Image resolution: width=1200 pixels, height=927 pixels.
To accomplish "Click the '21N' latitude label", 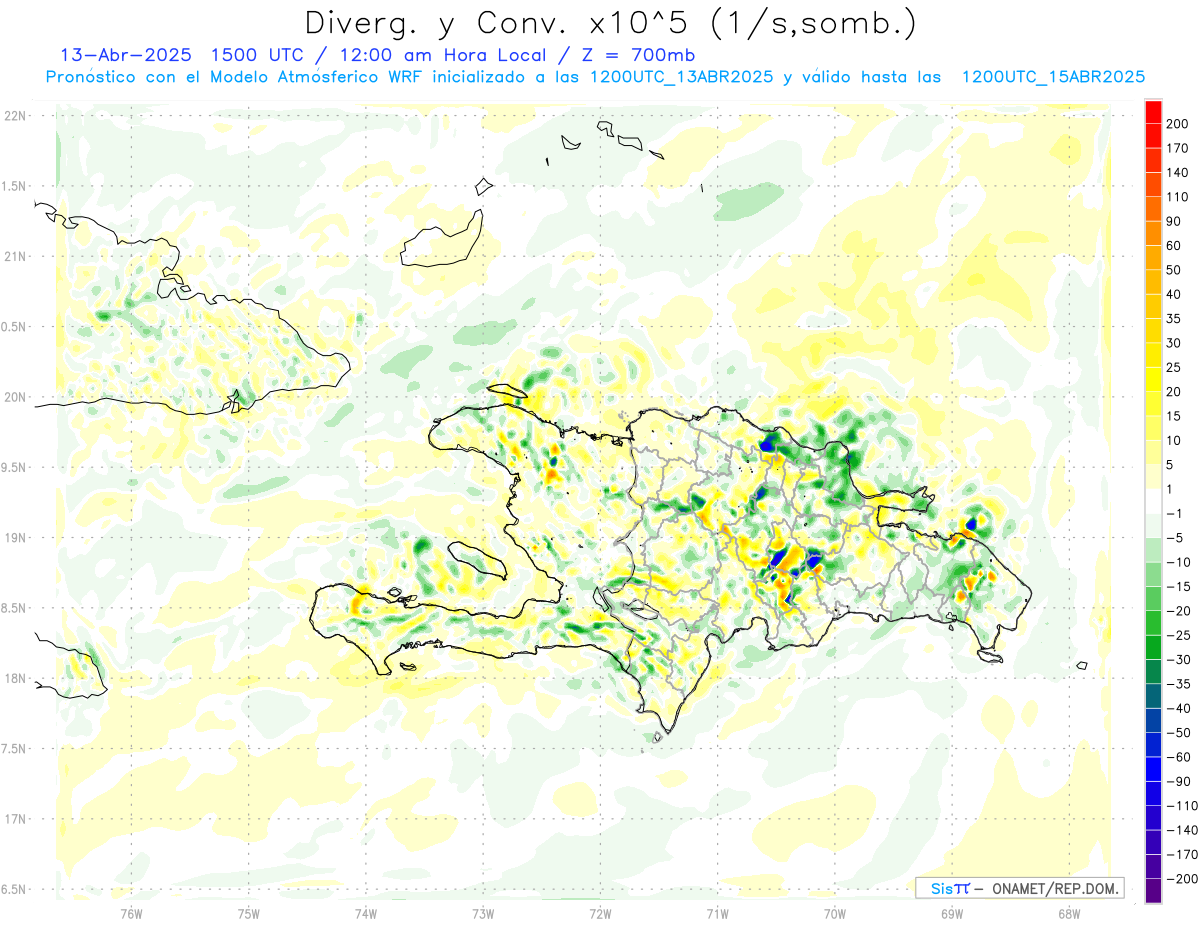I will tap(14, 256).
